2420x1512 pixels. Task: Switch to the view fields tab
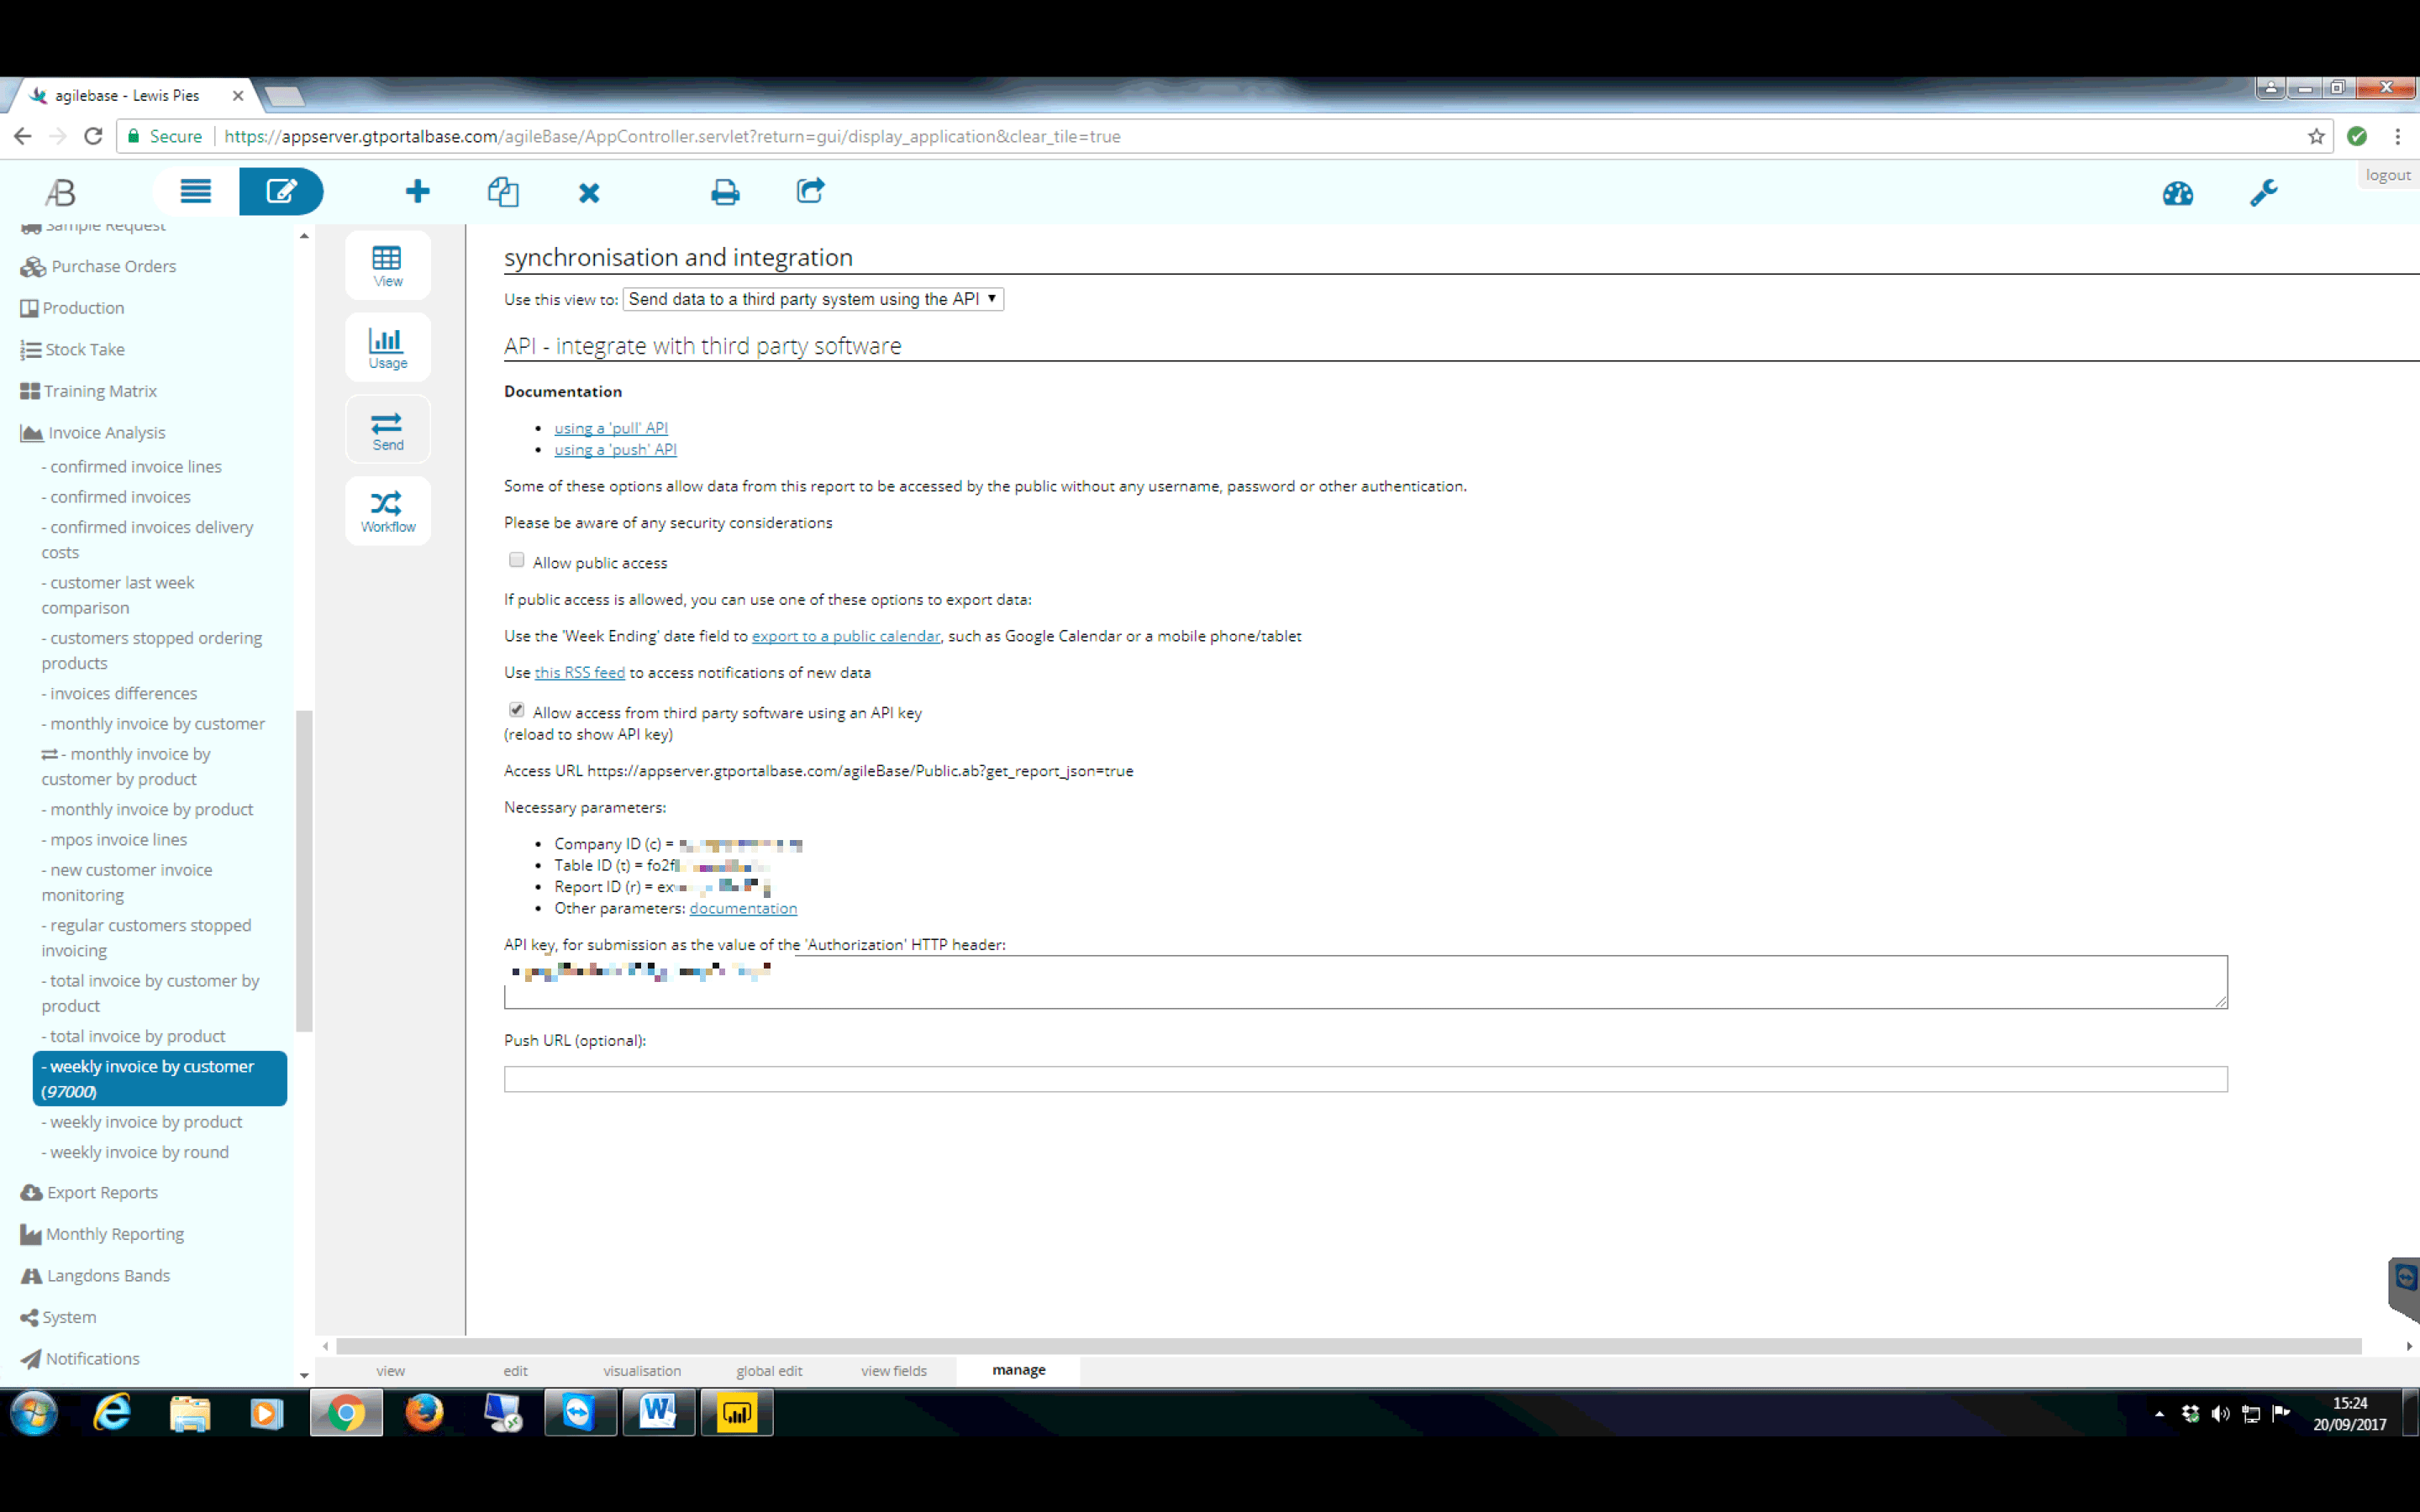(x=893, y=1370)
